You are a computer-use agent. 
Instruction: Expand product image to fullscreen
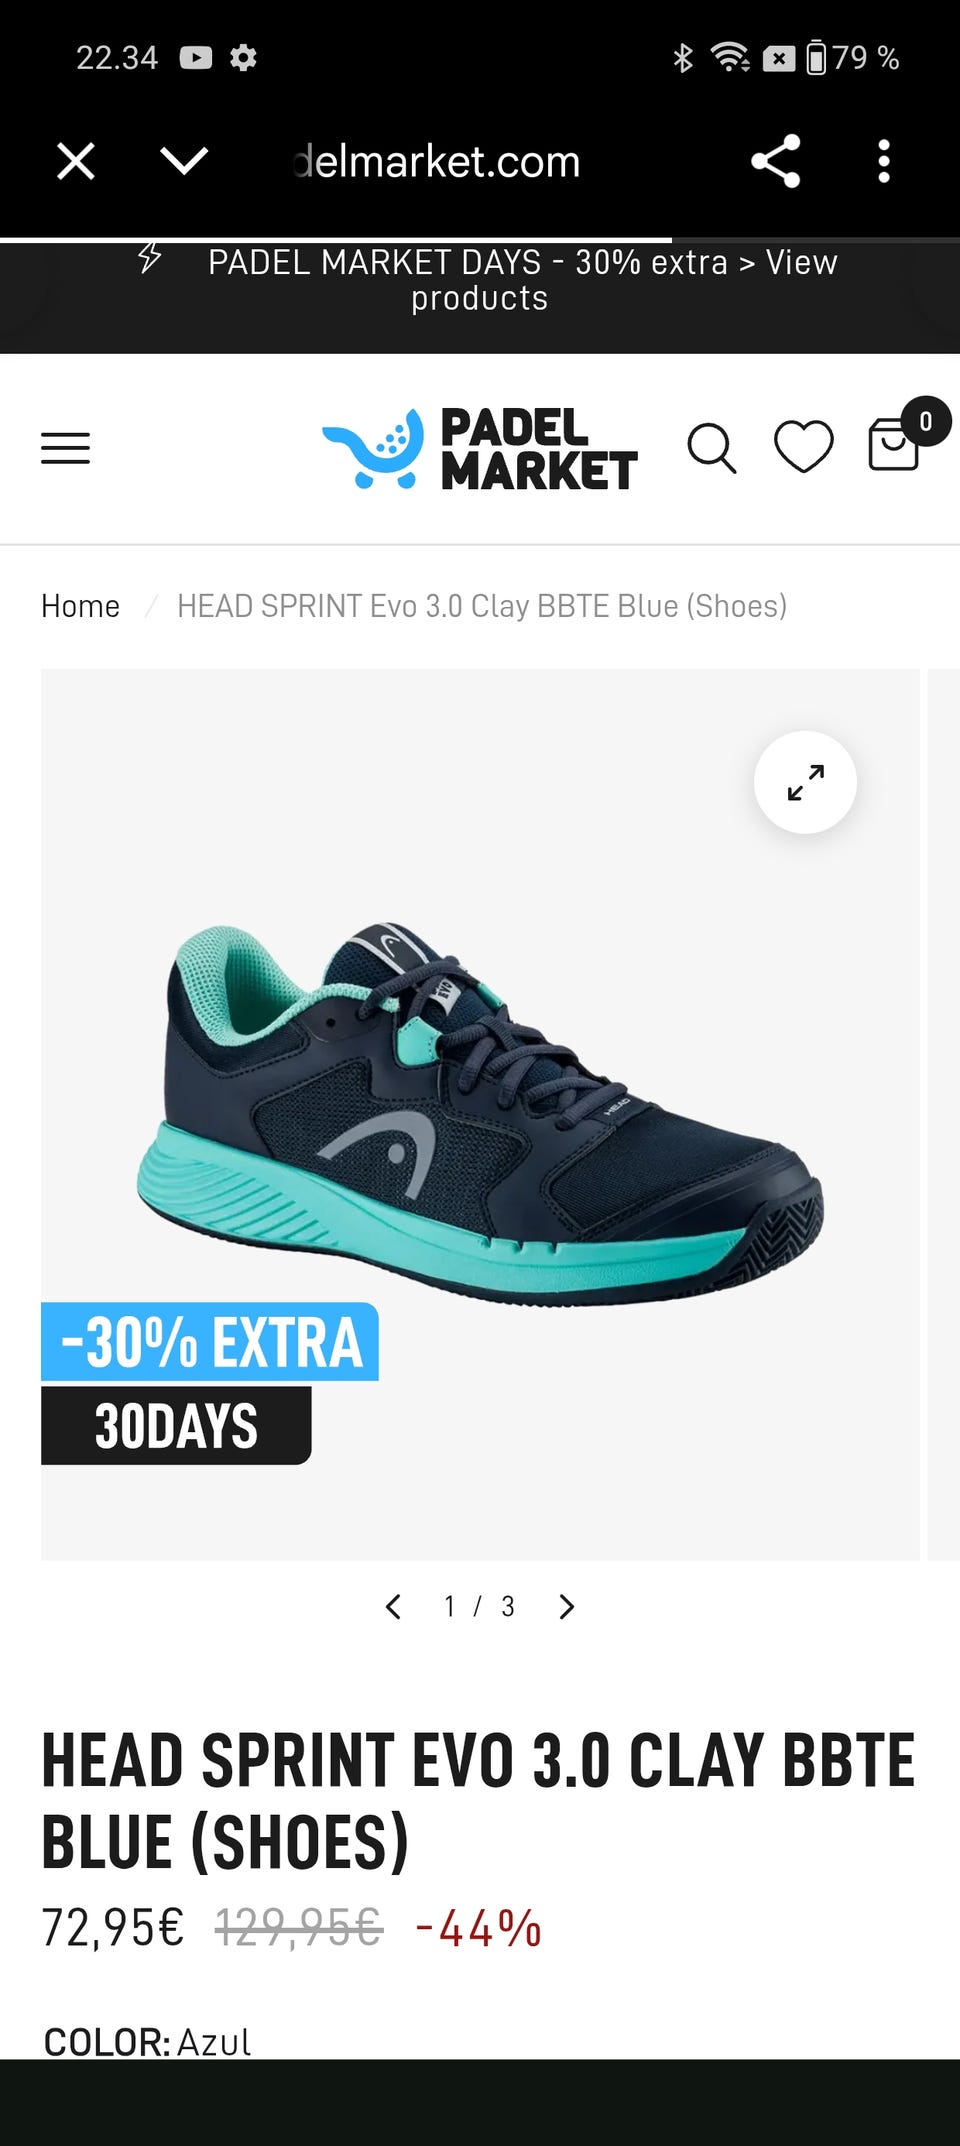click(x=805, y=782)
